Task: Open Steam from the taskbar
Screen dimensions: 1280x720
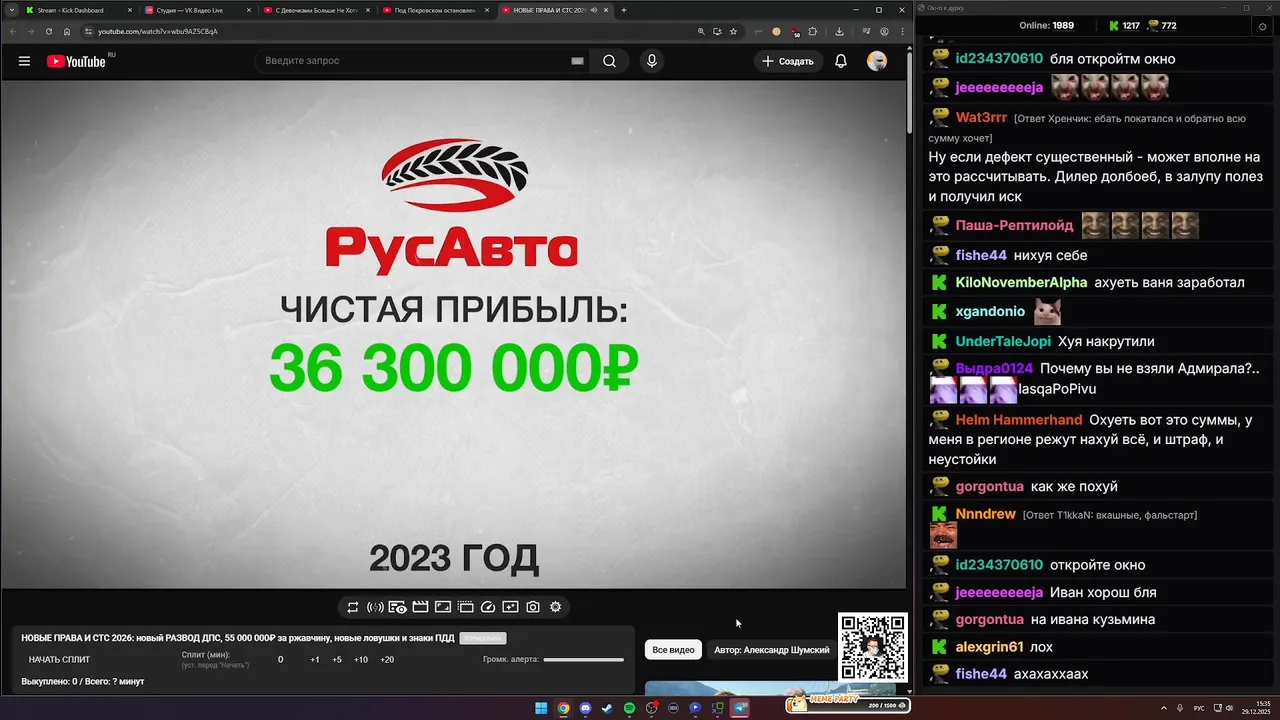Action: (x=607, y=708)
